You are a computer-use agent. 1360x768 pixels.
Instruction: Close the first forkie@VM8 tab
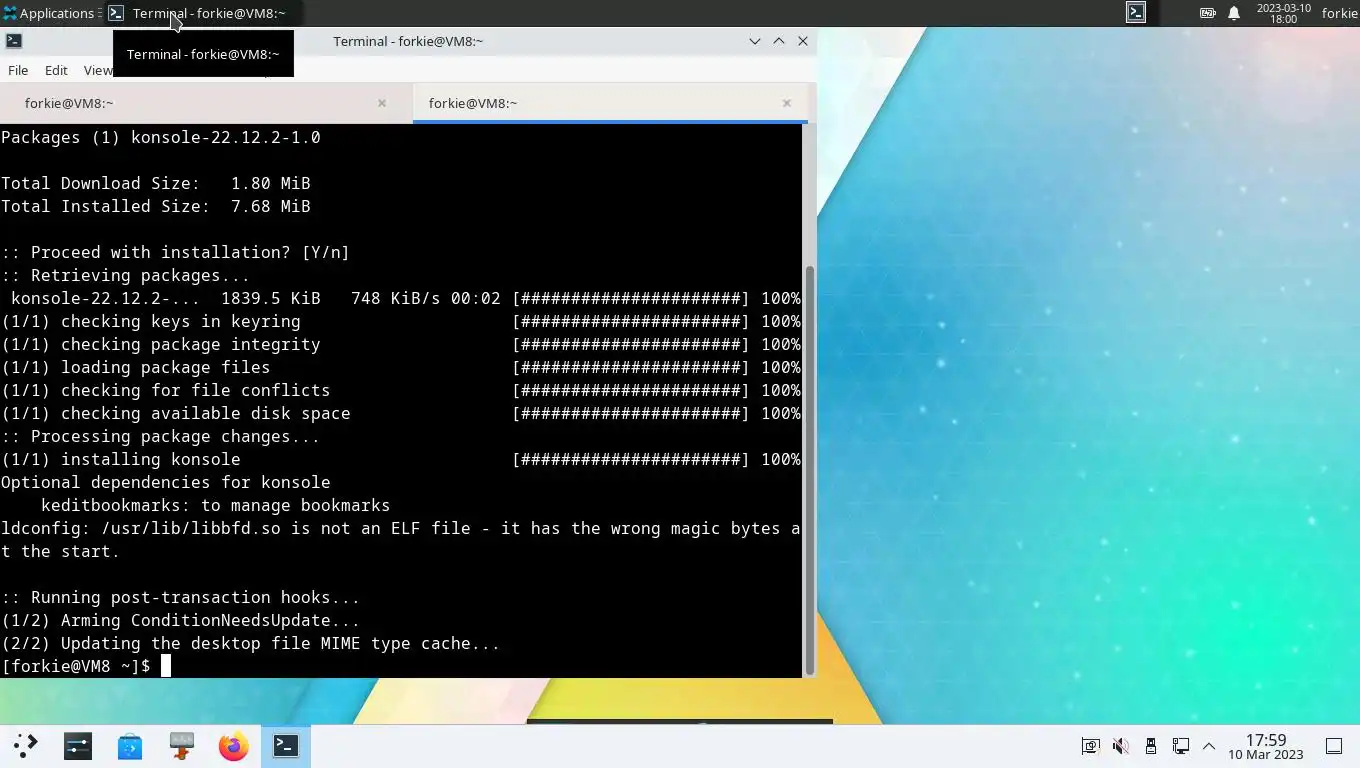(x=382, y=103)
